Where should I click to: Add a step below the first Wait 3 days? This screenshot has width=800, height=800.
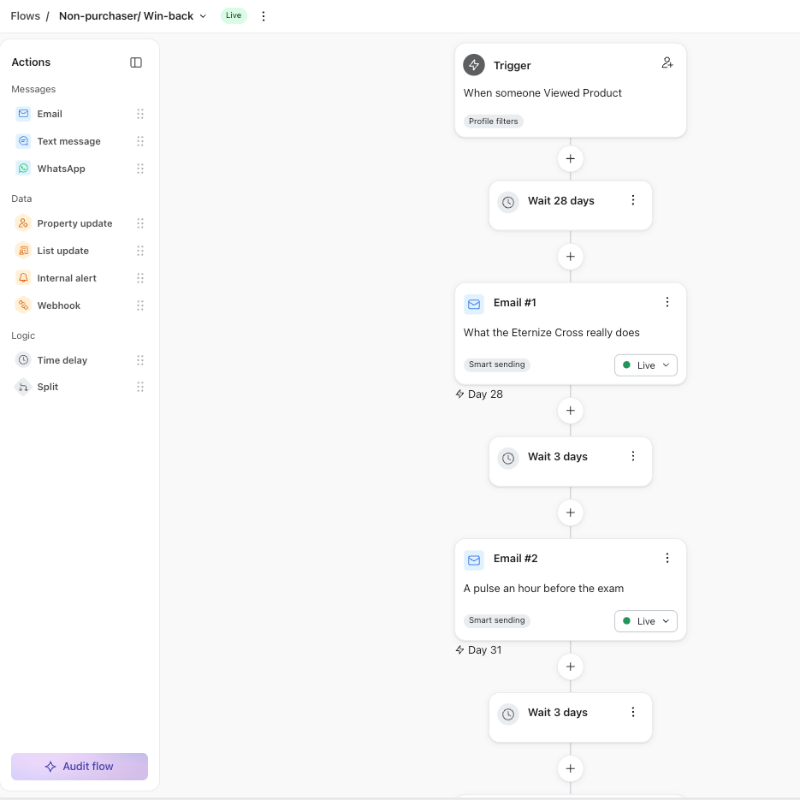coord(570,513)
